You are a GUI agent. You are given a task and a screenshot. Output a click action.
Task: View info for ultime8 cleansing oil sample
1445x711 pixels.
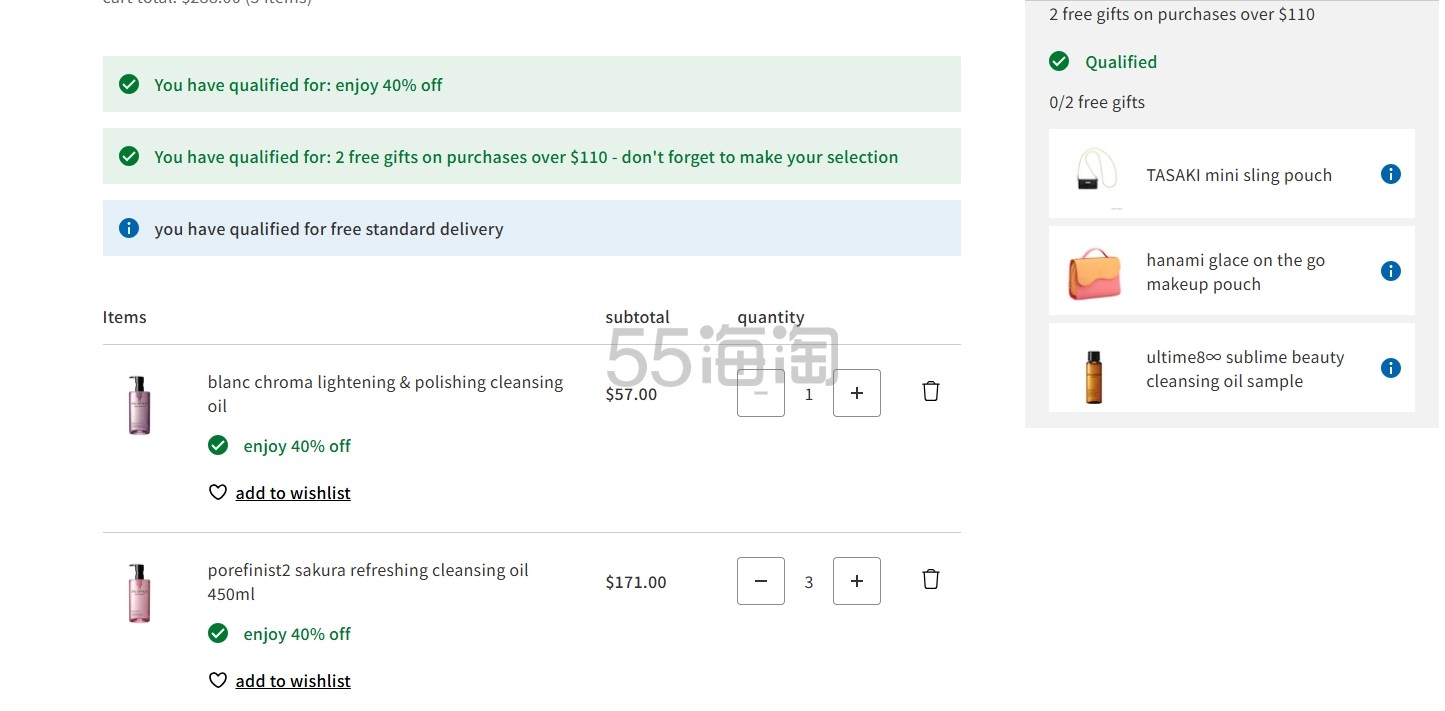pos(1390,368)
